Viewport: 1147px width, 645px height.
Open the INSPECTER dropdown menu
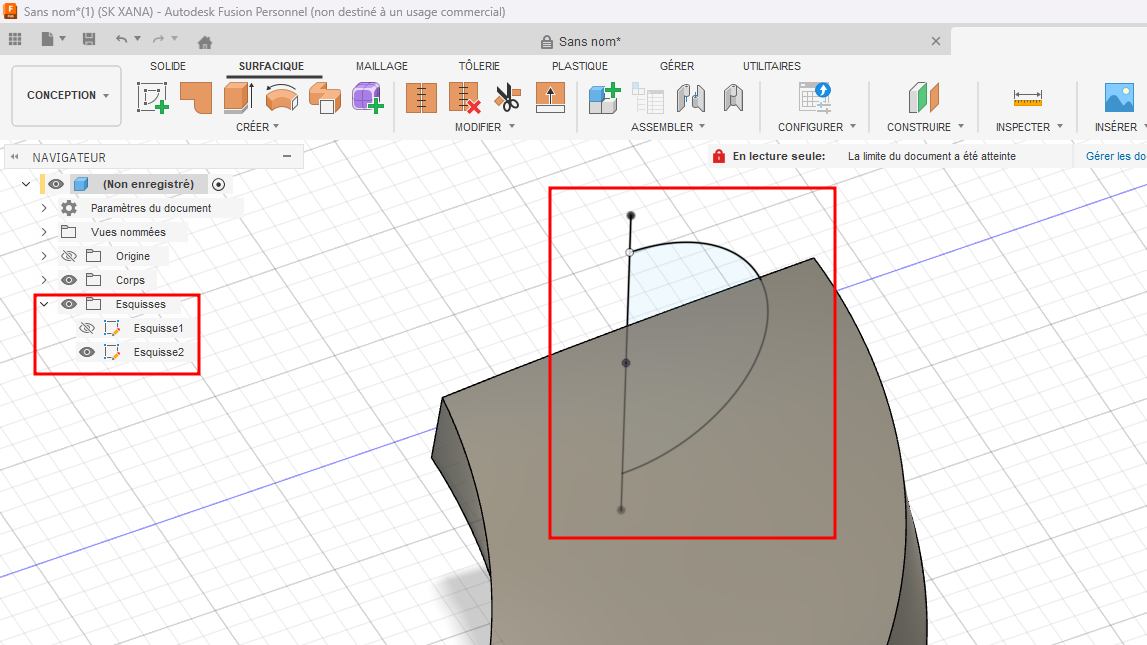1029,127
